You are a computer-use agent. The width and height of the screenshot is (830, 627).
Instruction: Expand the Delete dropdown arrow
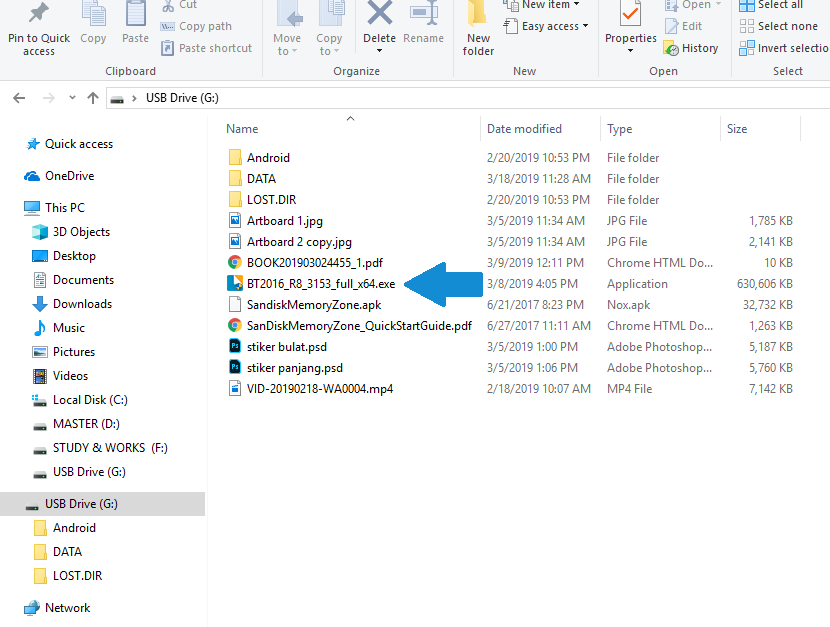point(380,51)
